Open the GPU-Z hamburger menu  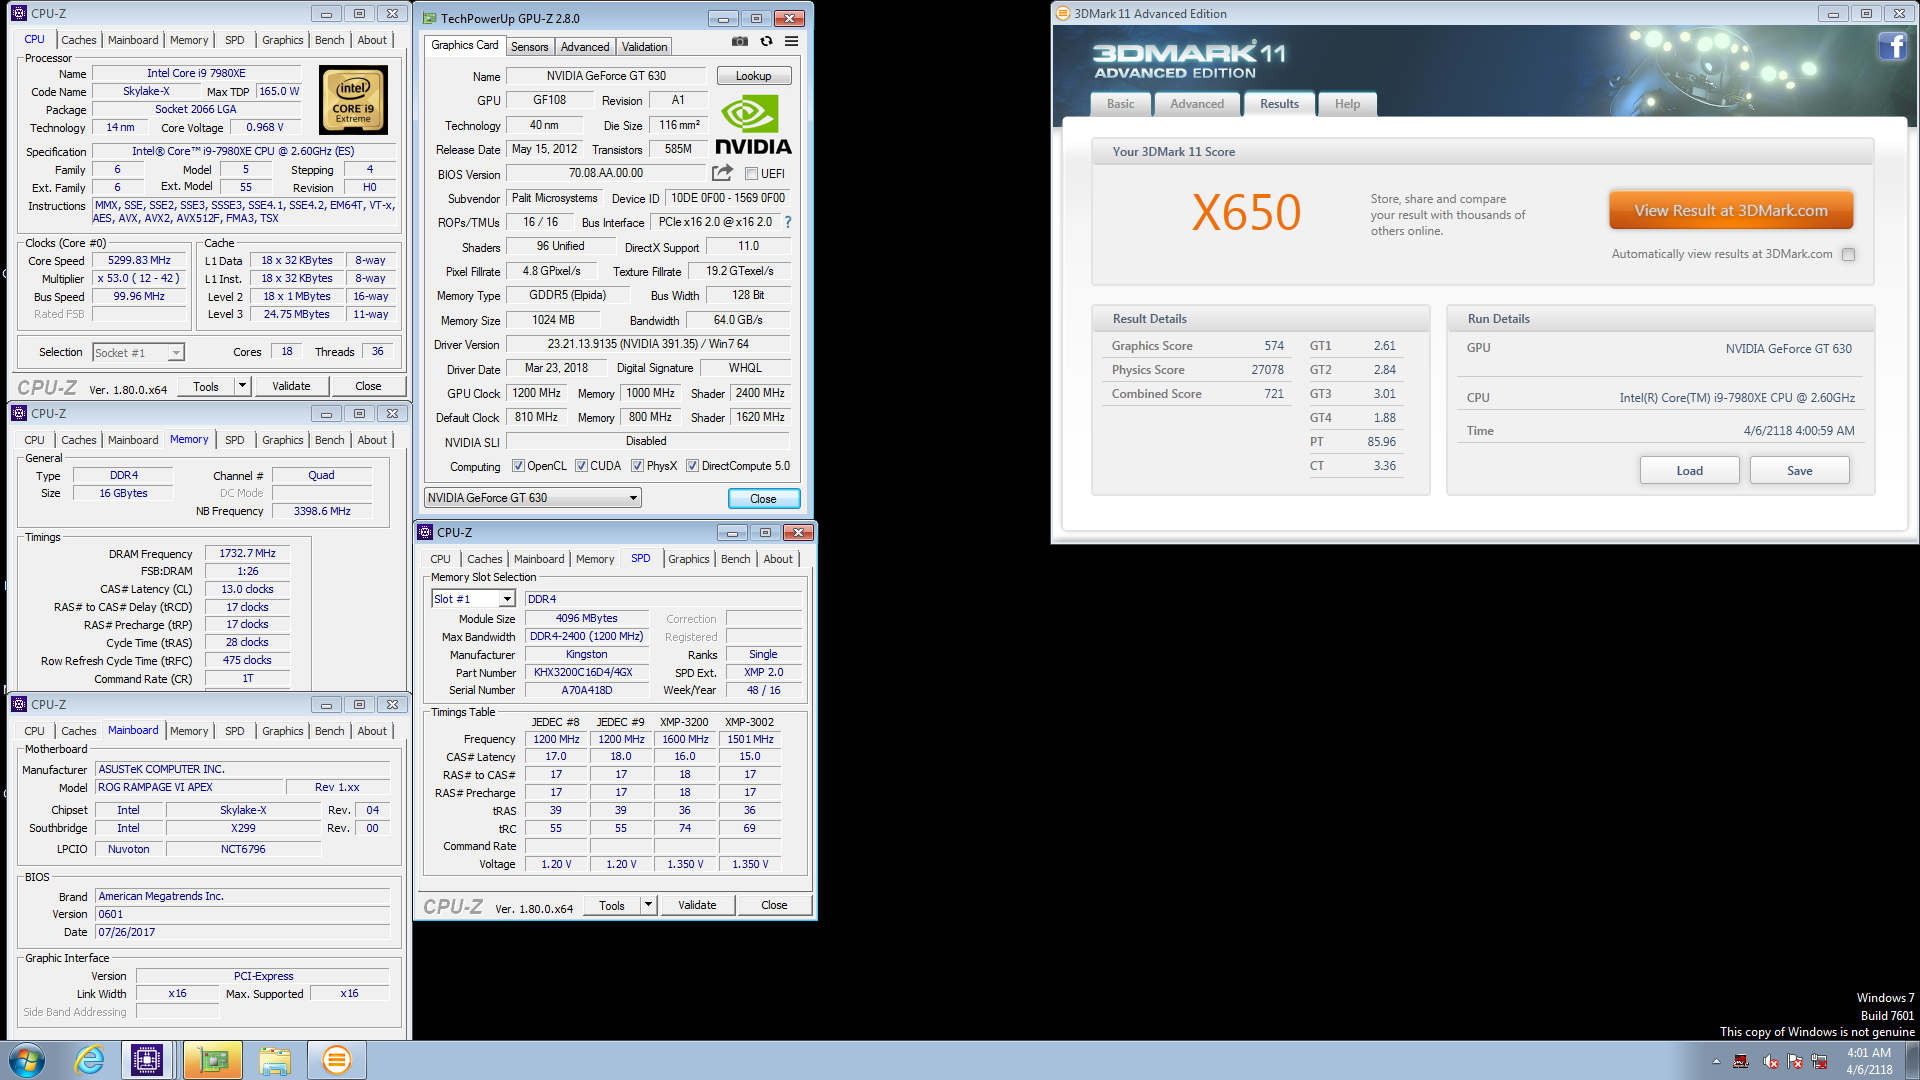[791, 42]
